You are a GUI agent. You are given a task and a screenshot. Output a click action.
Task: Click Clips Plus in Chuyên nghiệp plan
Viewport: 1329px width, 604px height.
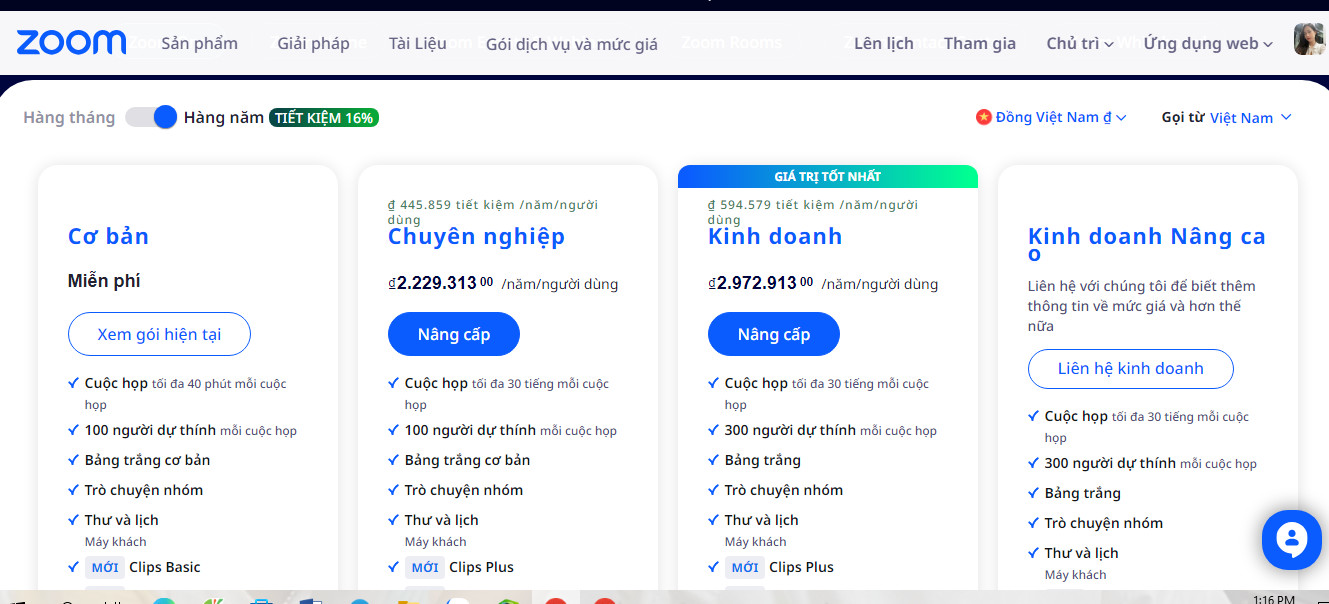[x=481, y=567]
